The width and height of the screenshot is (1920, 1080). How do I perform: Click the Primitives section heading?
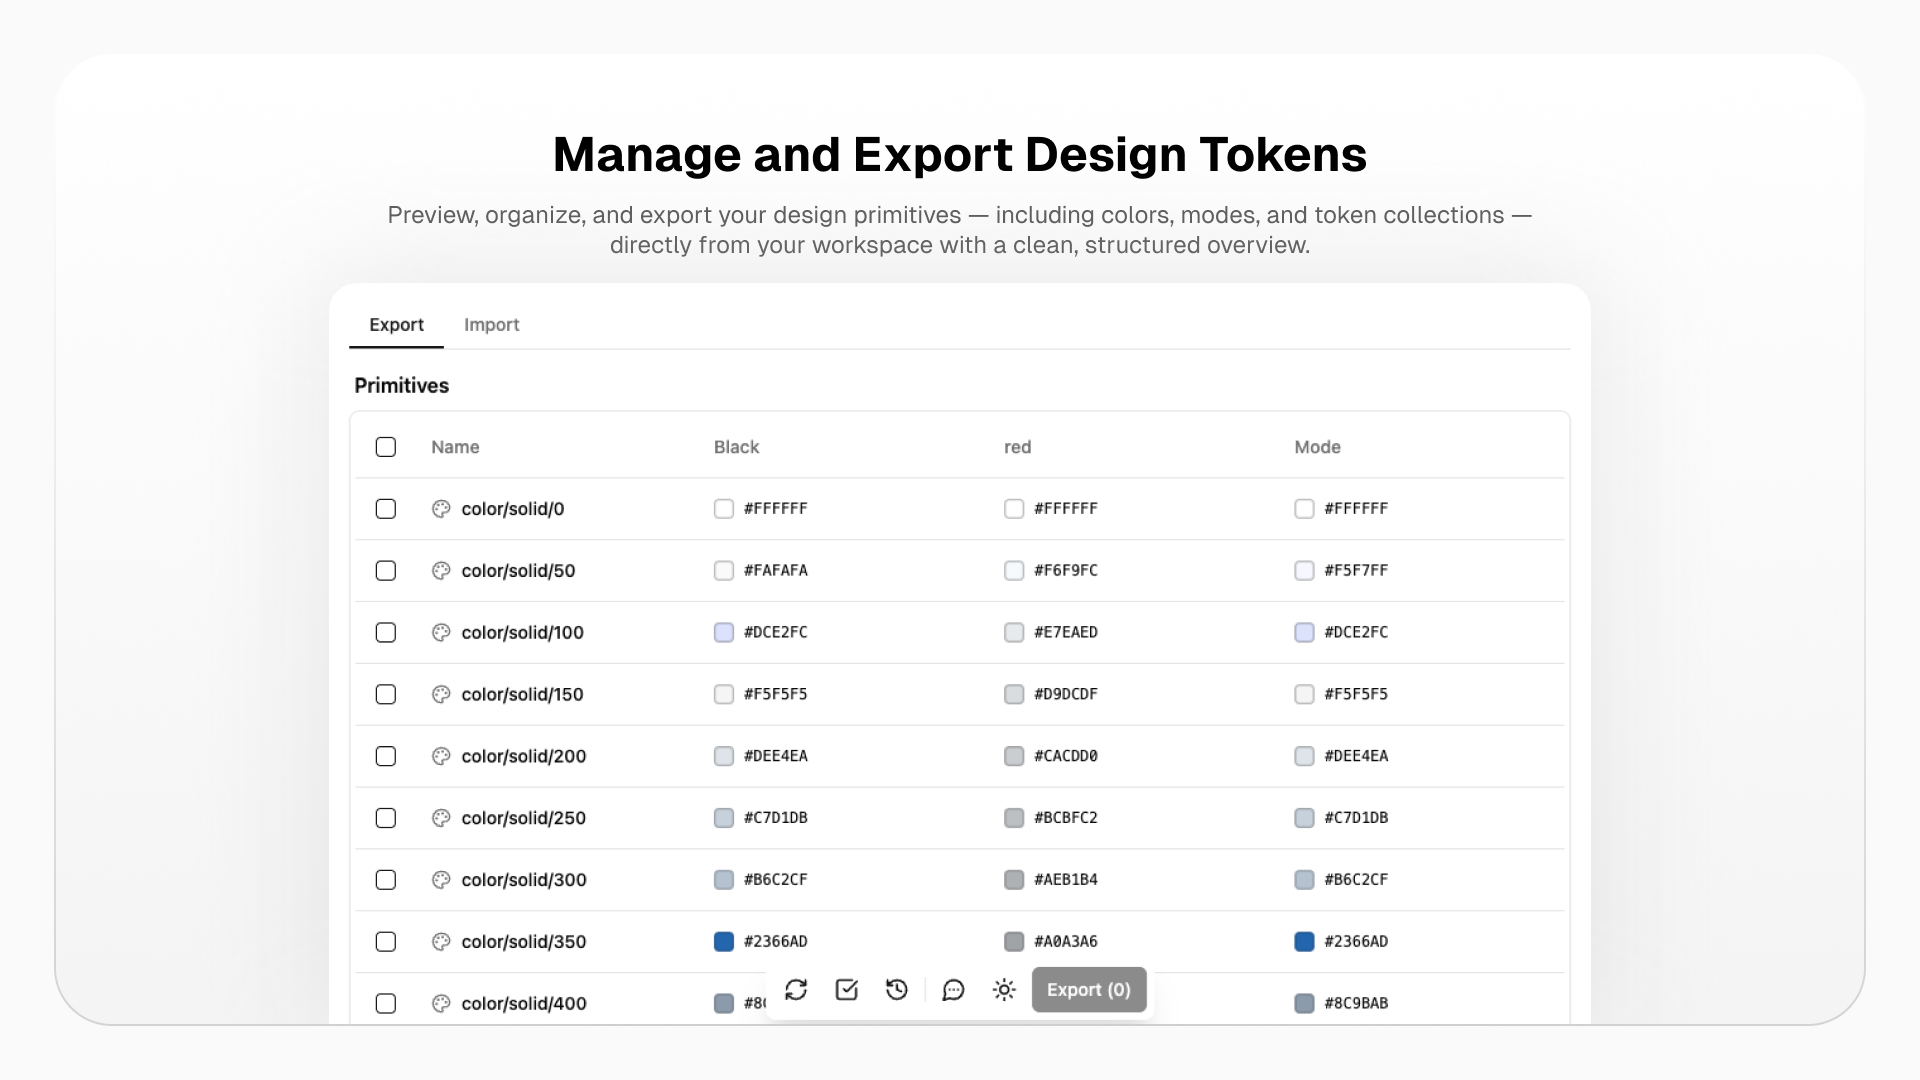pos(402,386)
